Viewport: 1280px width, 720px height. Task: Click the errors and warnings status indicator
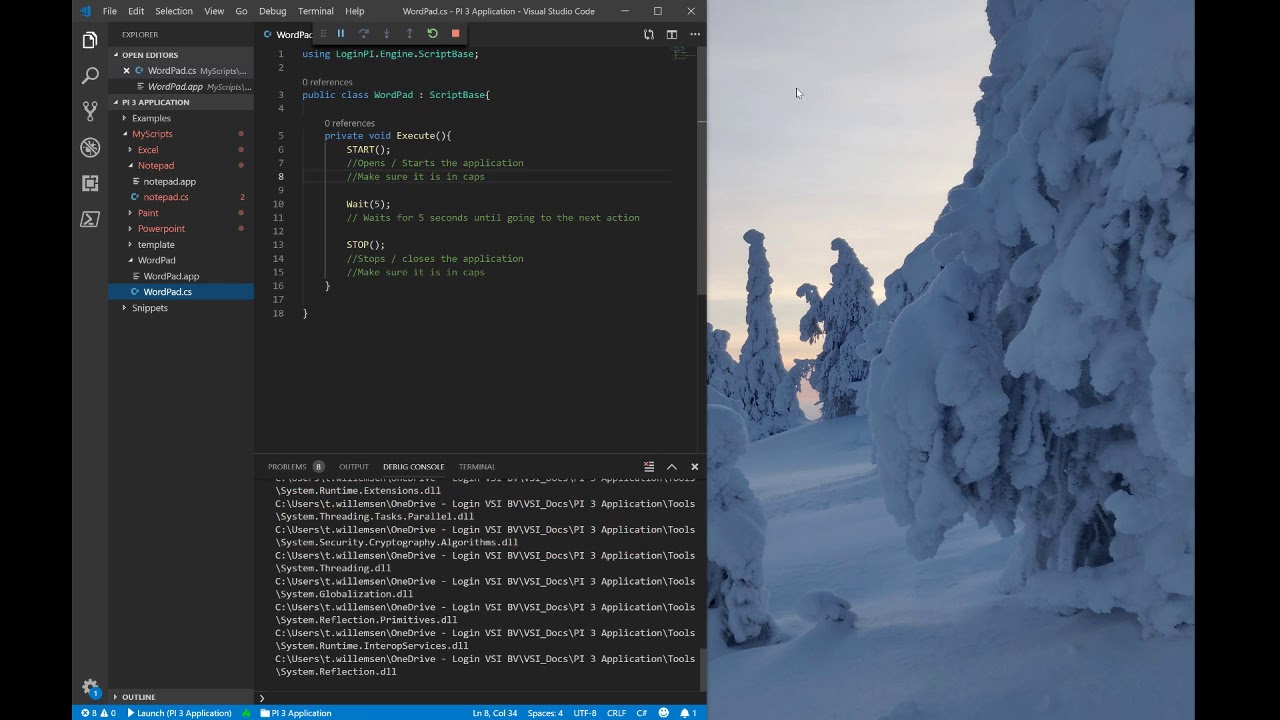[98, 713]
